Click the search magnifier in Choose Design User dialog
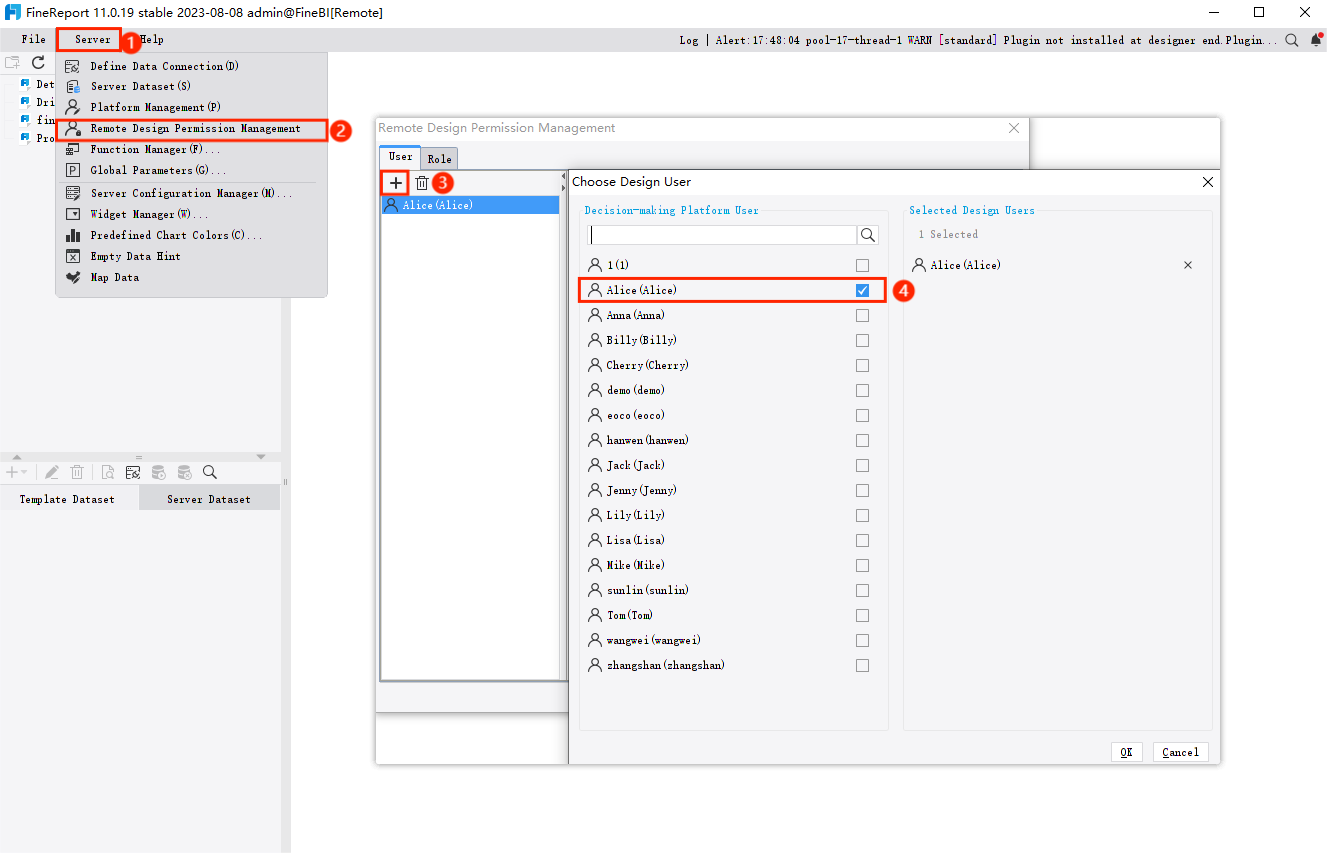Viewport: 1327px width, 853px height. [x=868, y=234]
